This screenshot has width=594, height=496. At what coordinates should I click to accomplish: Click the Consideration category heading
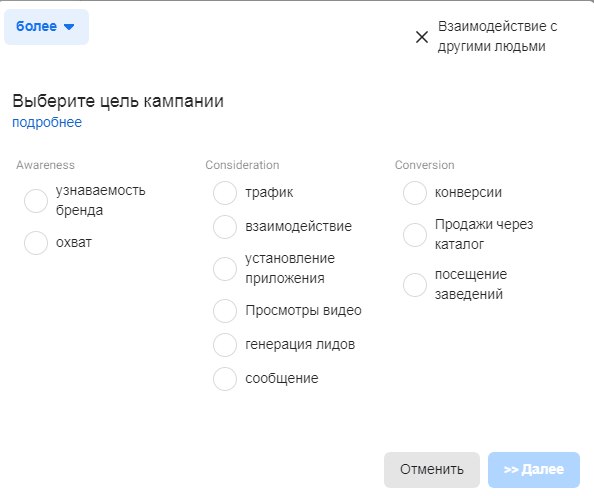point(242,165)
